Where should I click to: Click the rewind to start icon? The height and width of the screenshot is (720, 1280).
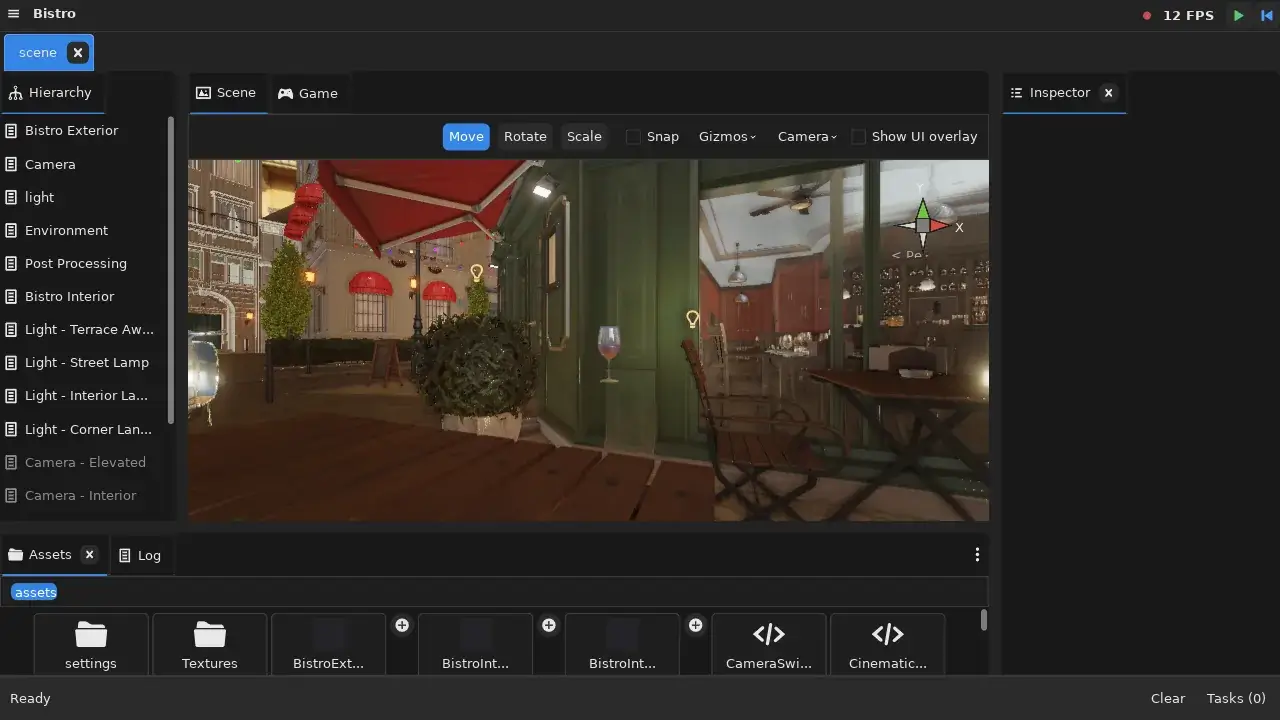point(1266,15)
